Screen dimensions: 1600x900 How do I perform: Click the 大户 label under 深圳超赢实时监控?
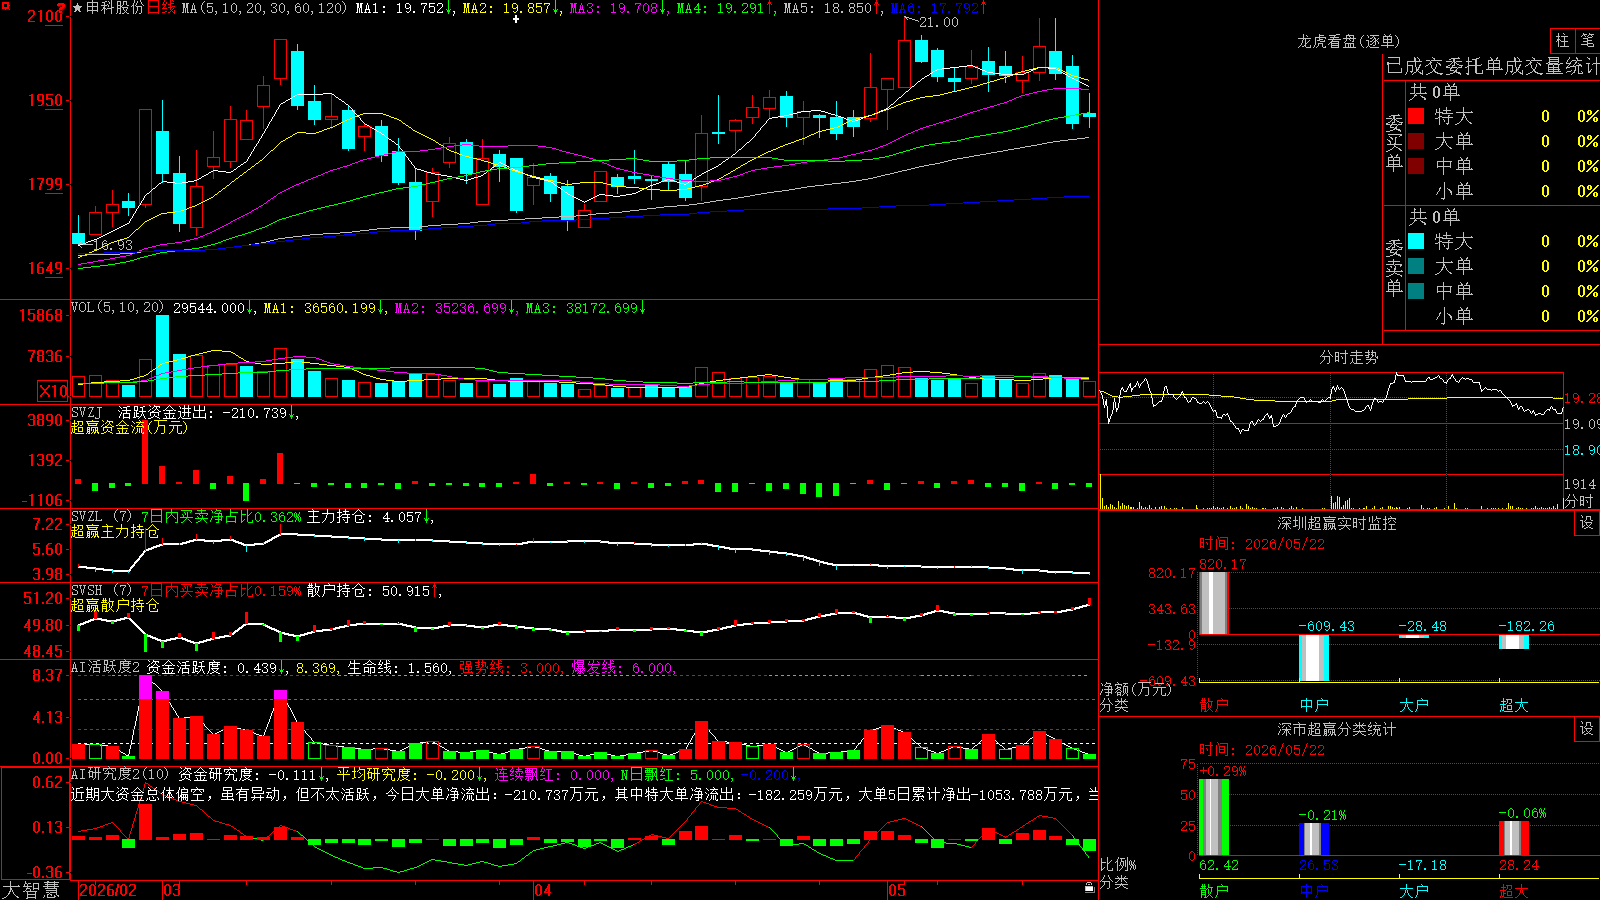pos(1414,705)
